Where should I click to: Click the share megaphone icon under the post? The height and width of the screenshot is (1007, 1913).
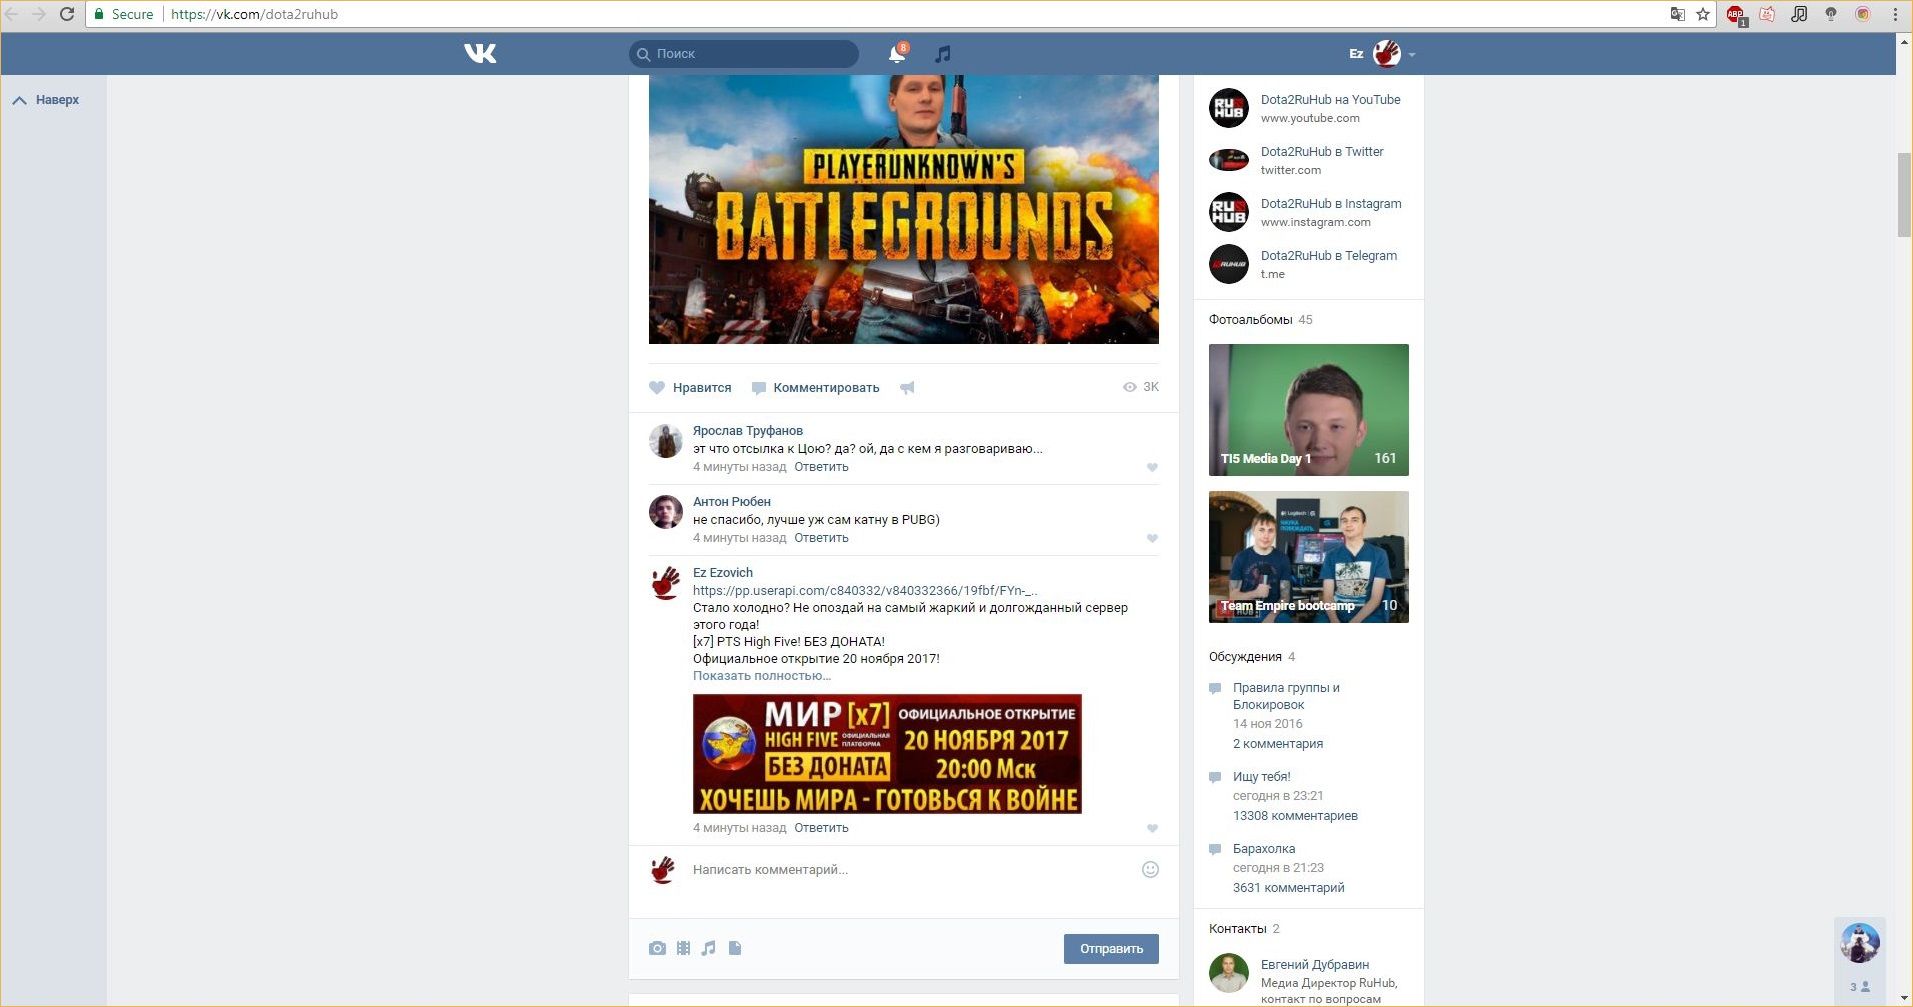pos(907,388)
